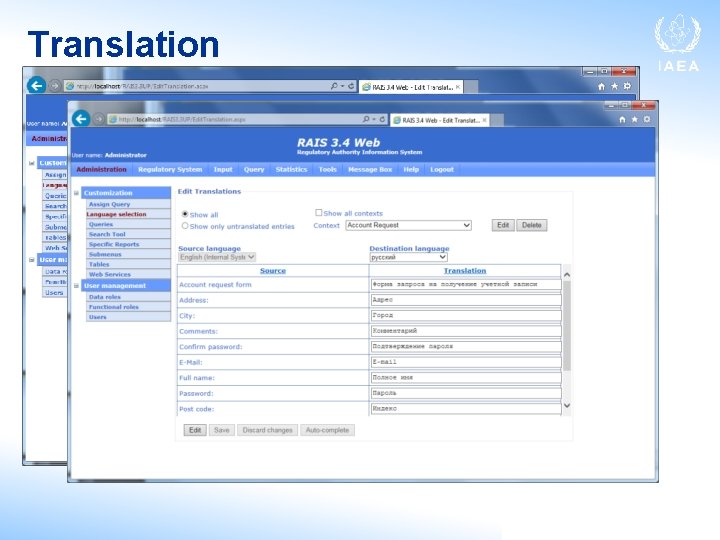
Task: Open the Regulatory System menu
Action: (x=170, y=169)
